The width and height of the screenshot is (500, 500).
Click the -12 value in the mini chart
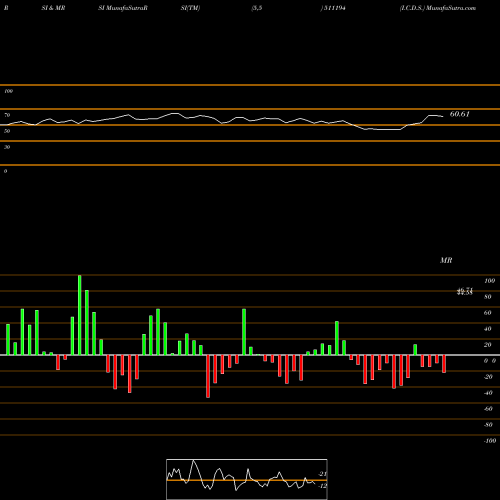coord(322,486)
